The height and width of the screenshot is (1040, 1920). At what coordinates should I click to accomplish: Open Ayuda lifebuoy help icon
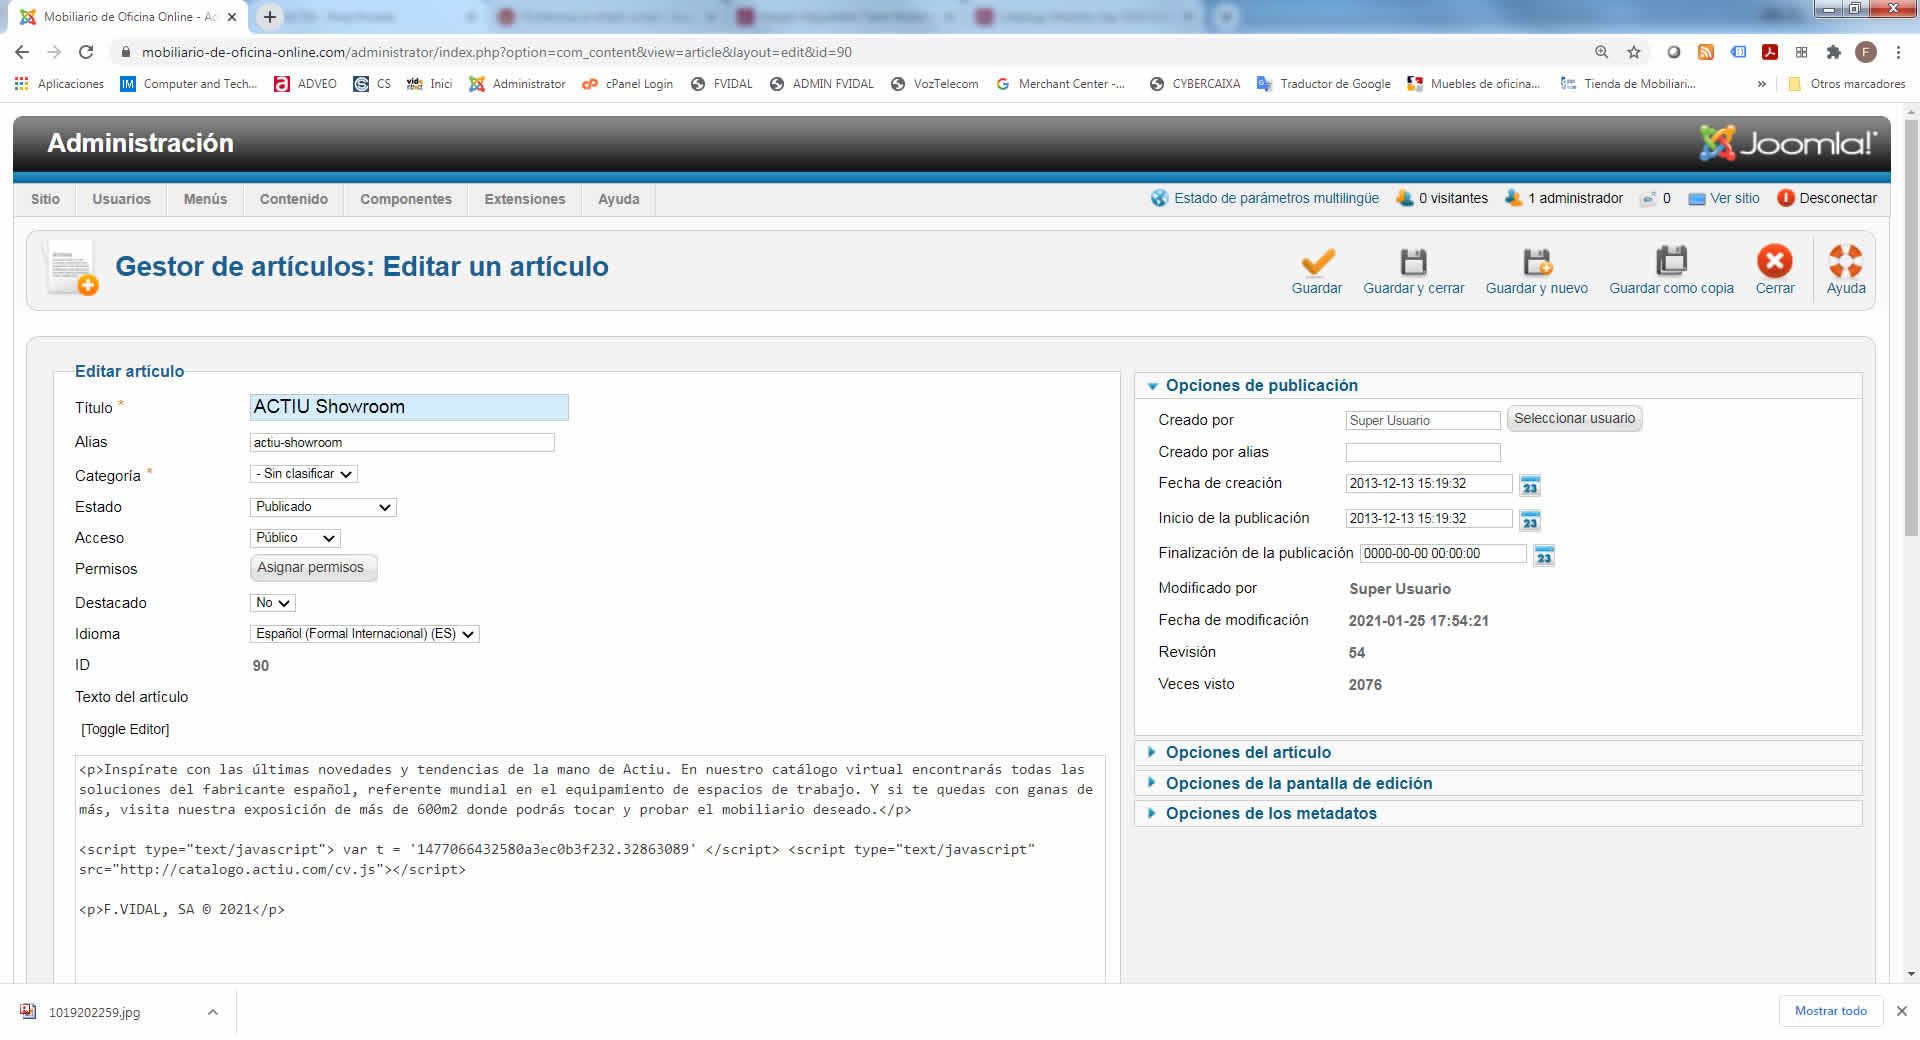1846,261
